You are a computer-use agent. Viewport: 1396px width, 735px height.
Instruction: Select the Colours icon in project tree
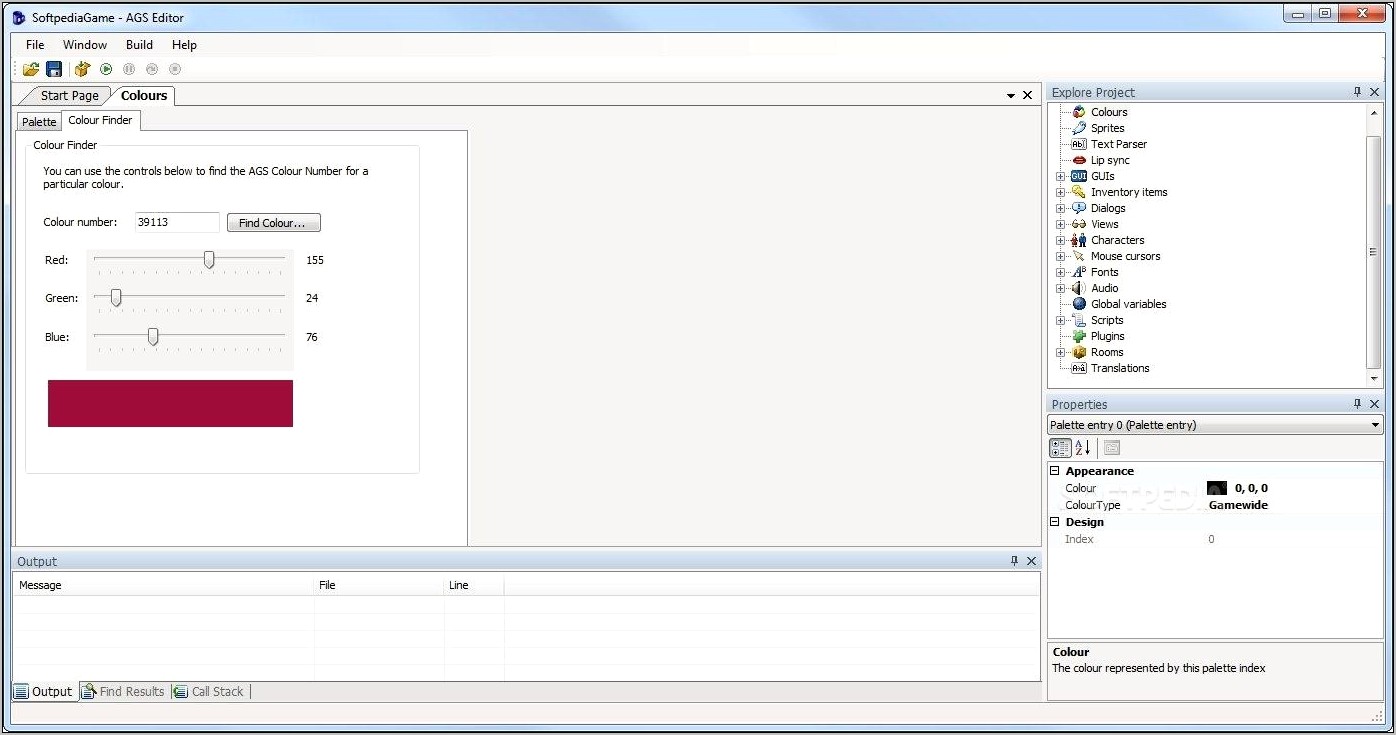click(x=1079, y=112)
